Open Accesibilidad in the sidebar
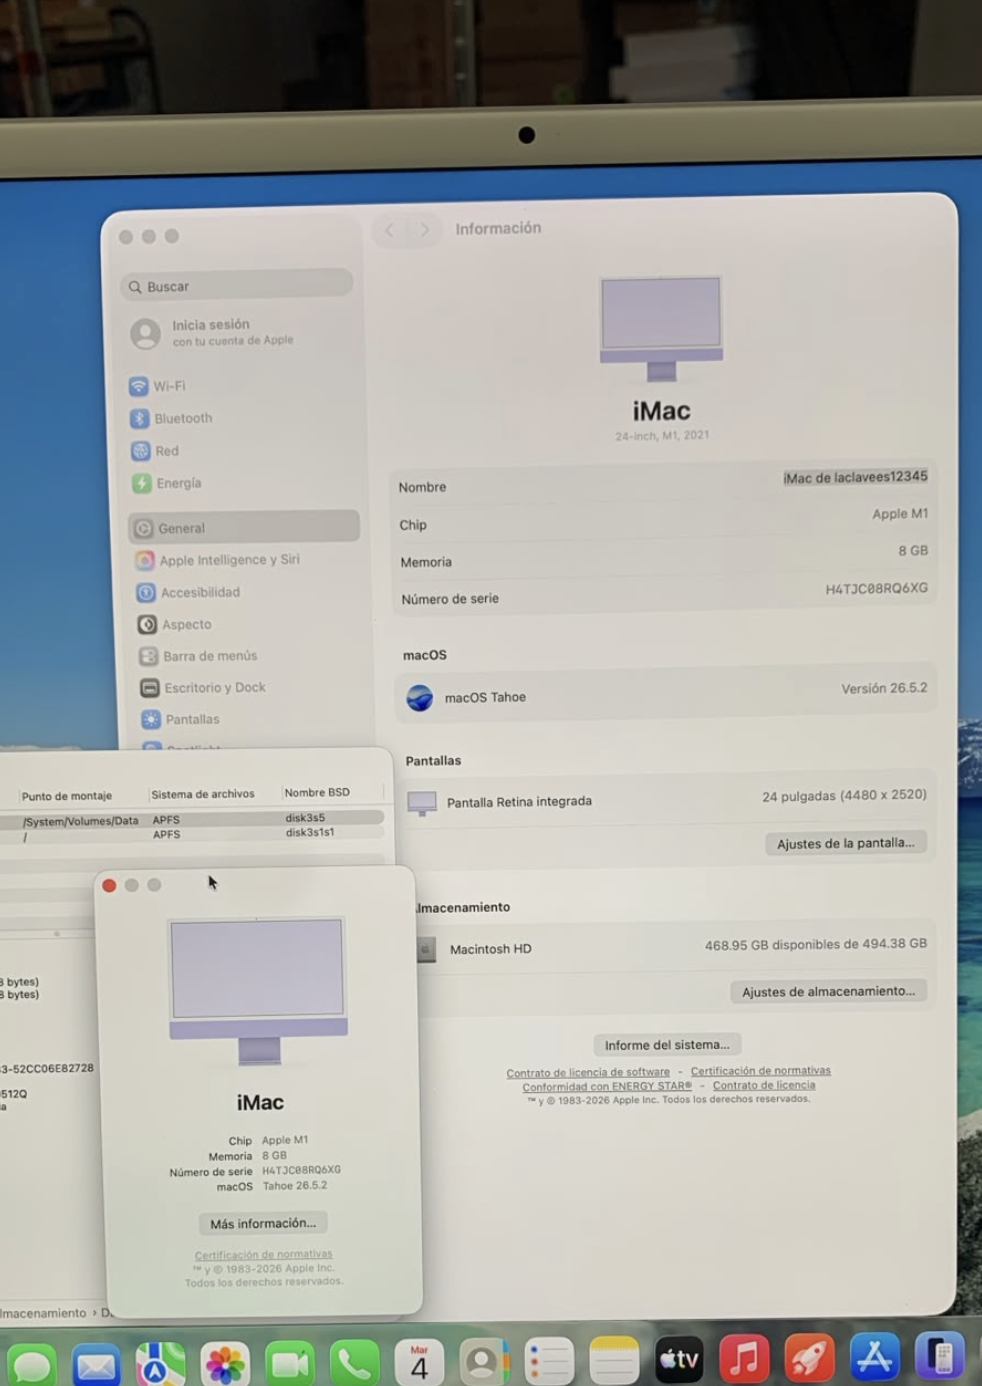This screenshot has width=982, height=1386. click(x=188, y=592)
